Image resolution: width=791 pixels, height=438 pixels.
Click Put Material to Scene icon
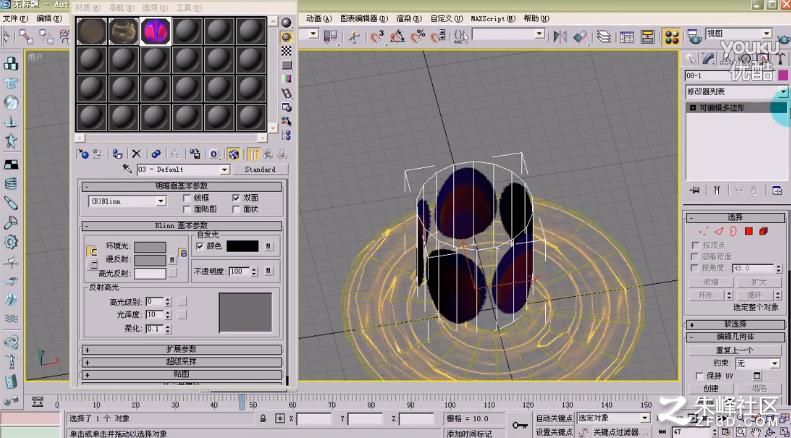(98, 154)
